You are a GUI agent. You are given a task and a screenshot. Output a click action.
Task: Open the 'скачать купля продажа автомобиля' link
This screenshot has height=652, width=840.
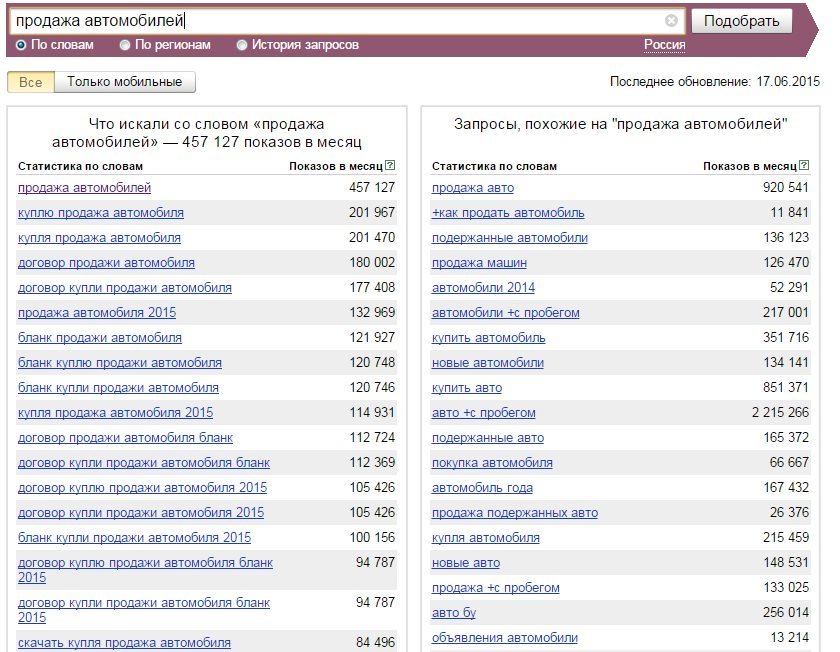pyautogui.click(x=124, y=642)
